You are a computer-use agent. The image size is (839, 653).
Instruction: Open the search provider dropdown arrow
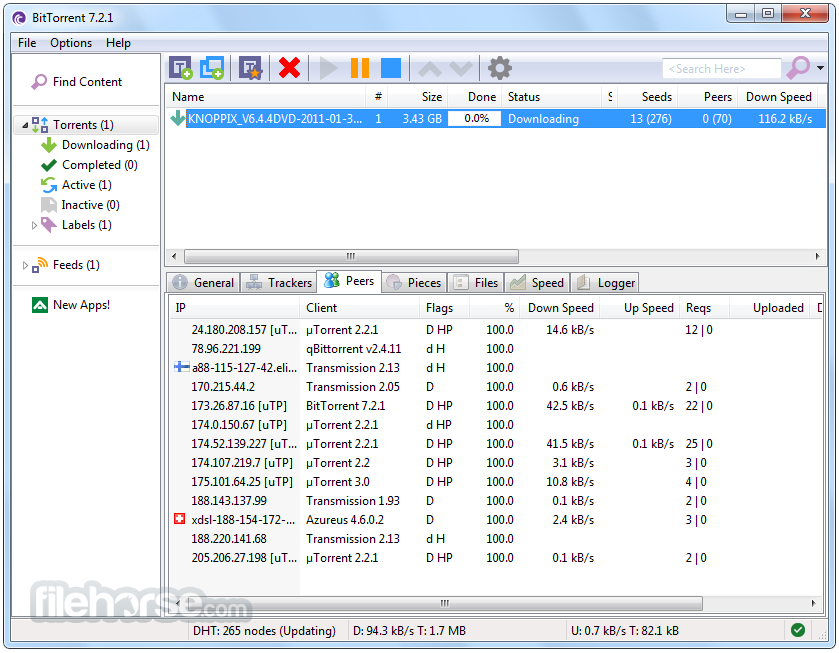(x=820, y=68)
